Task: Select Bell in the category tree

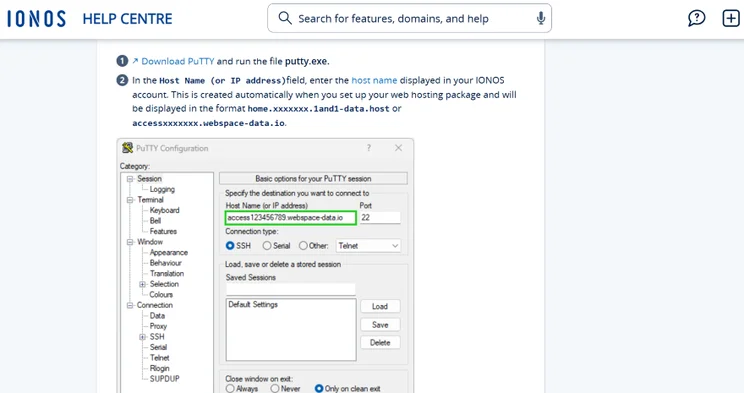Action: pyautogui.click(x=155, y=220)
